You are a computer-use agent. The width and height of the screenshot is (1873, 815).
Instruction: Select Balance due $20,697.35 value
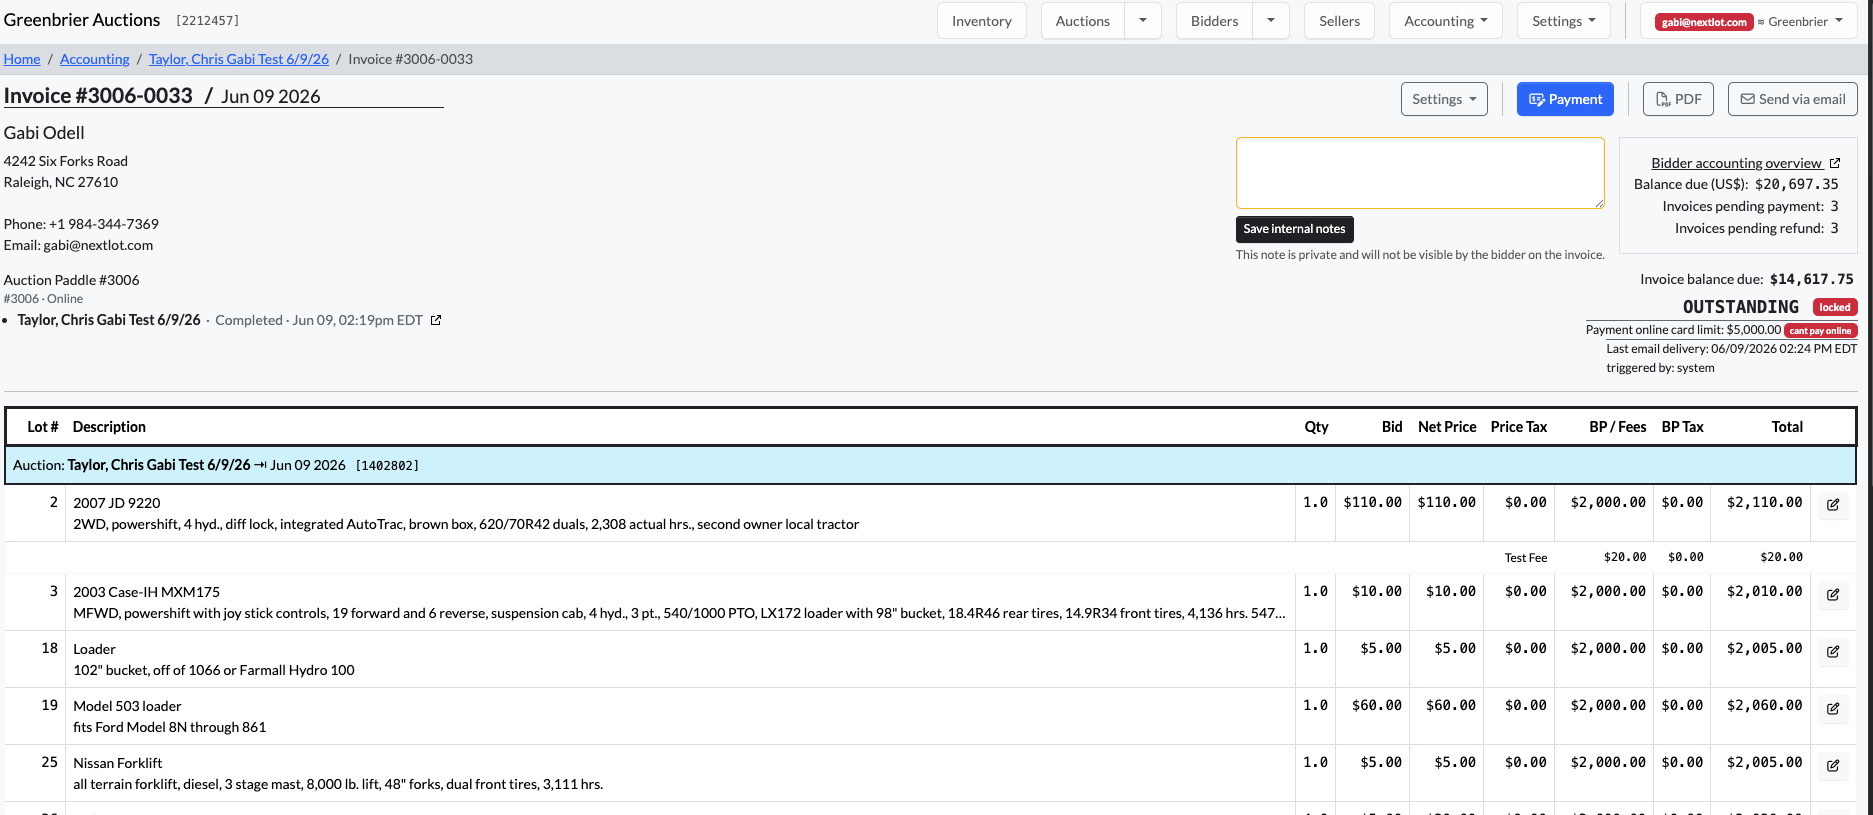click(x=1796, y=184)
